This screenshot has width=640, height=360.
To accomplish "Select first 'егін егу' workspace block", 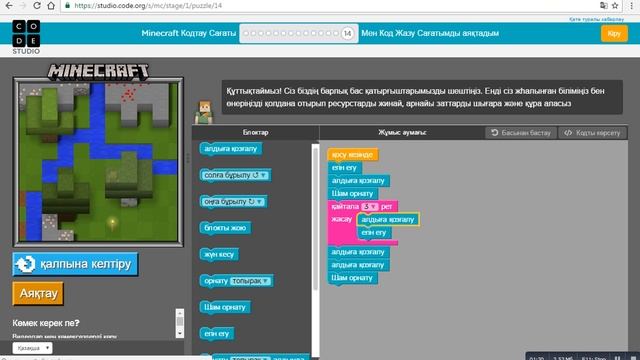I will pos(344,168).
